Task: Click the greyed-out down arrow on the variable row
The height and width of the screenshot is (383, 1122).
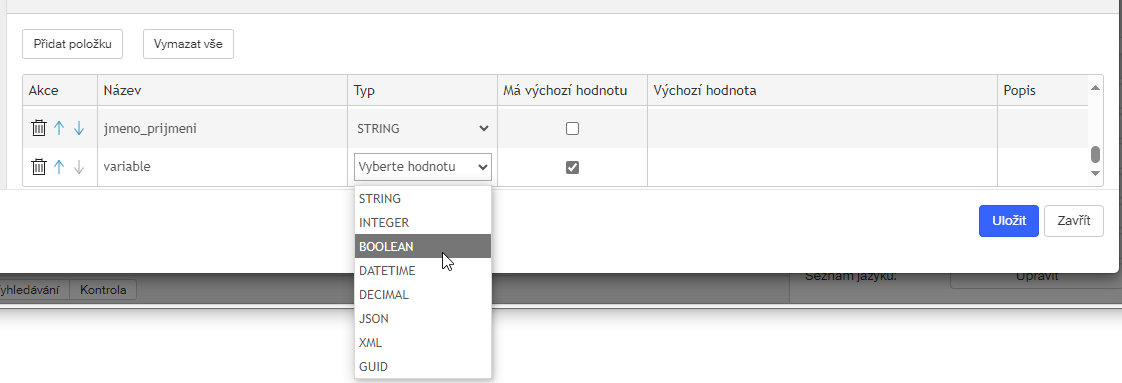Action: pyautogui.click(x=79, y=167)
